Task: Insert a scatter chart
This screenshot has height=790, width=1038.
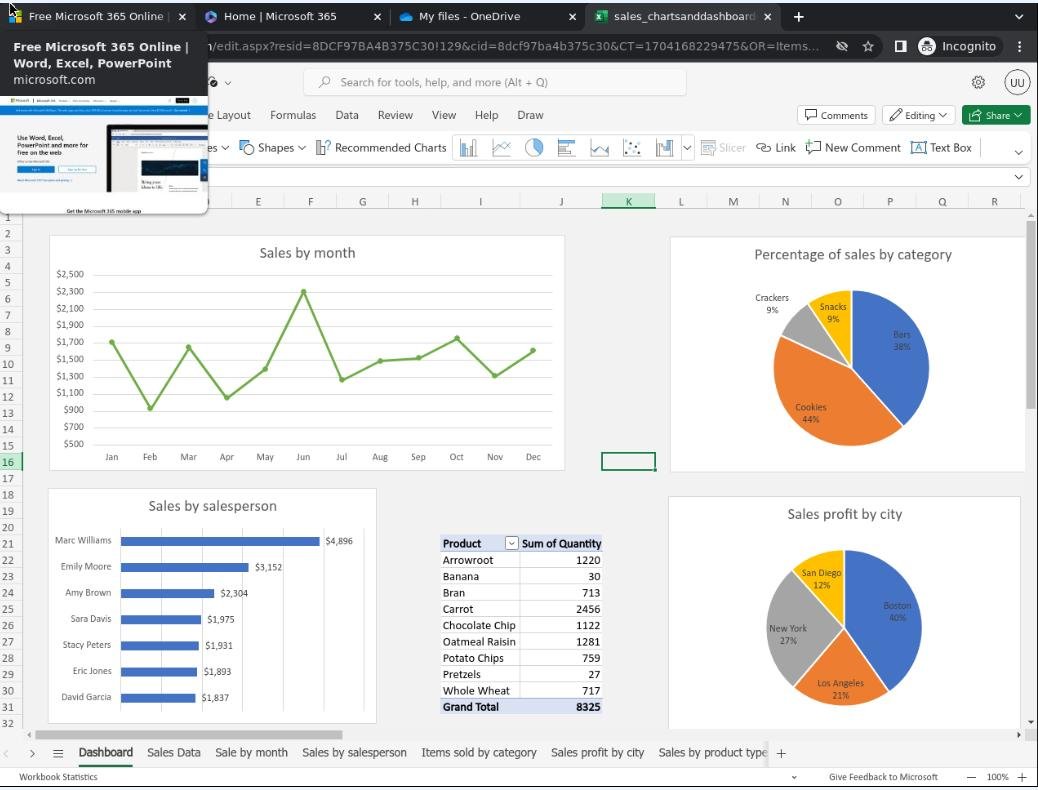Action: point(632,148)
